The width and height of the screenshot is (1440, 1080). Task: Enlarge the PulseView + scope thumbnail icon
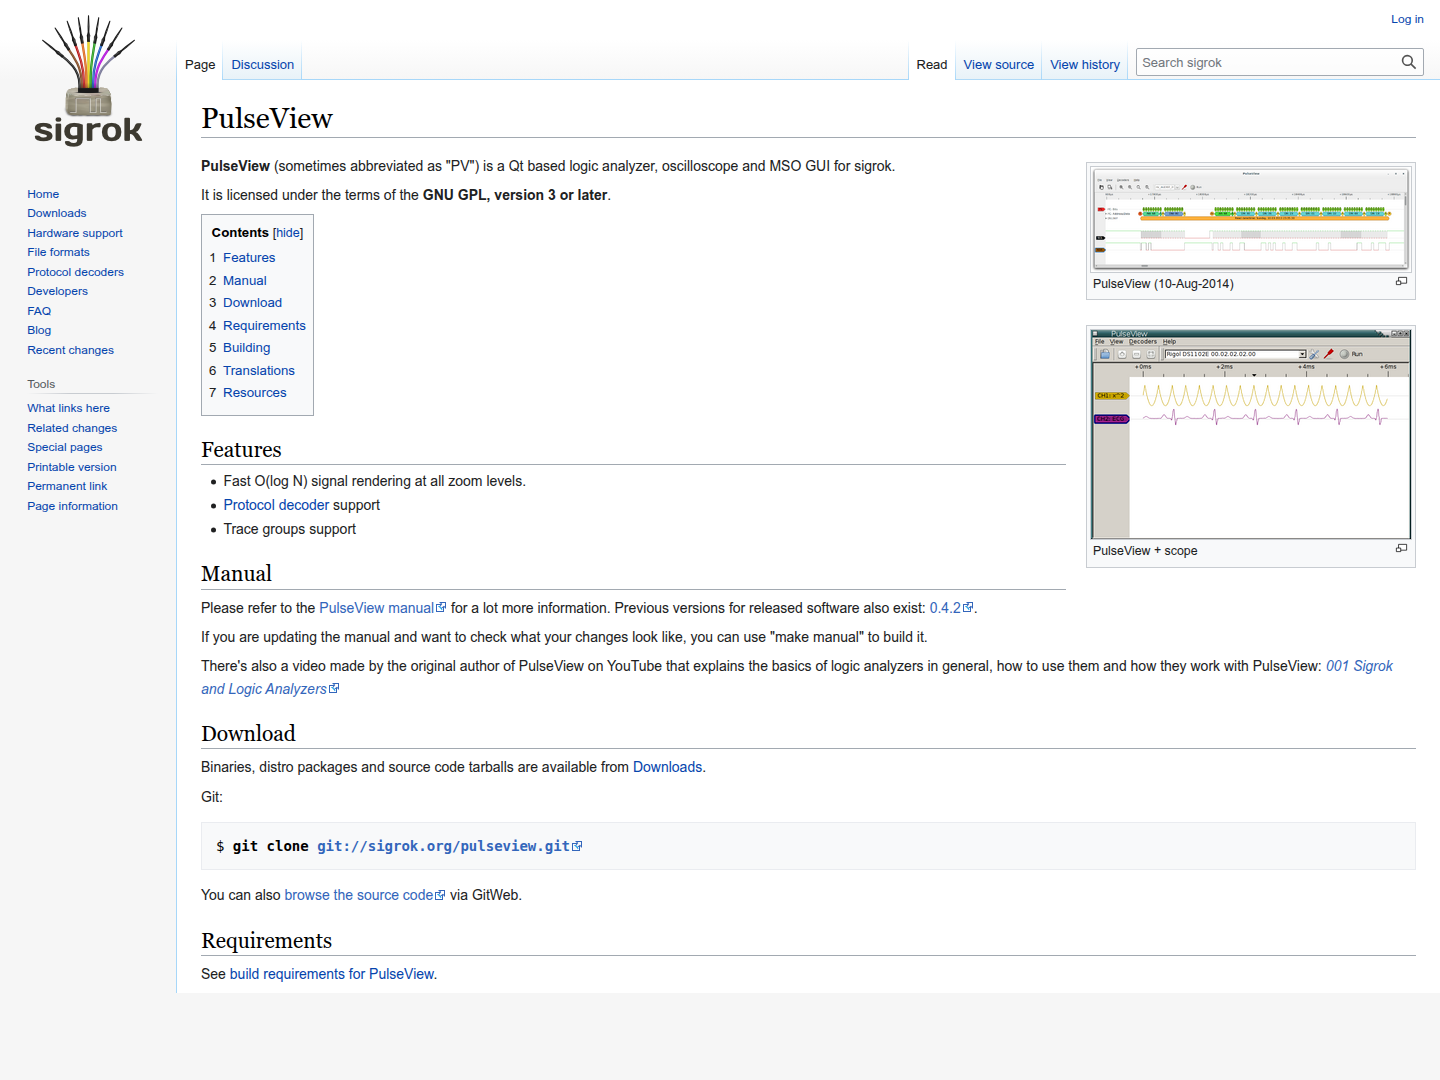[x=1401, y=548]
